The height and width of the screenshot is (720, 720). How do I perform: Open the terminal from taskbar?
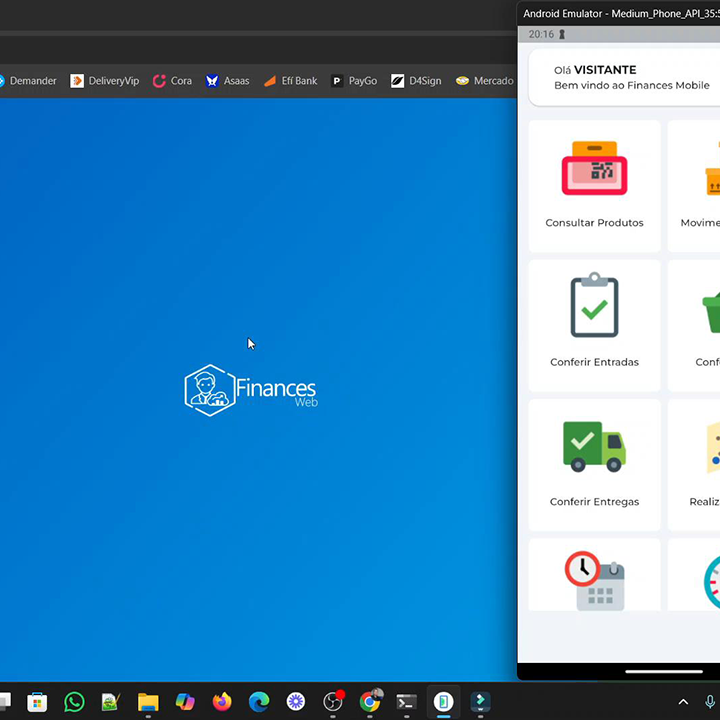coord(406,702)
